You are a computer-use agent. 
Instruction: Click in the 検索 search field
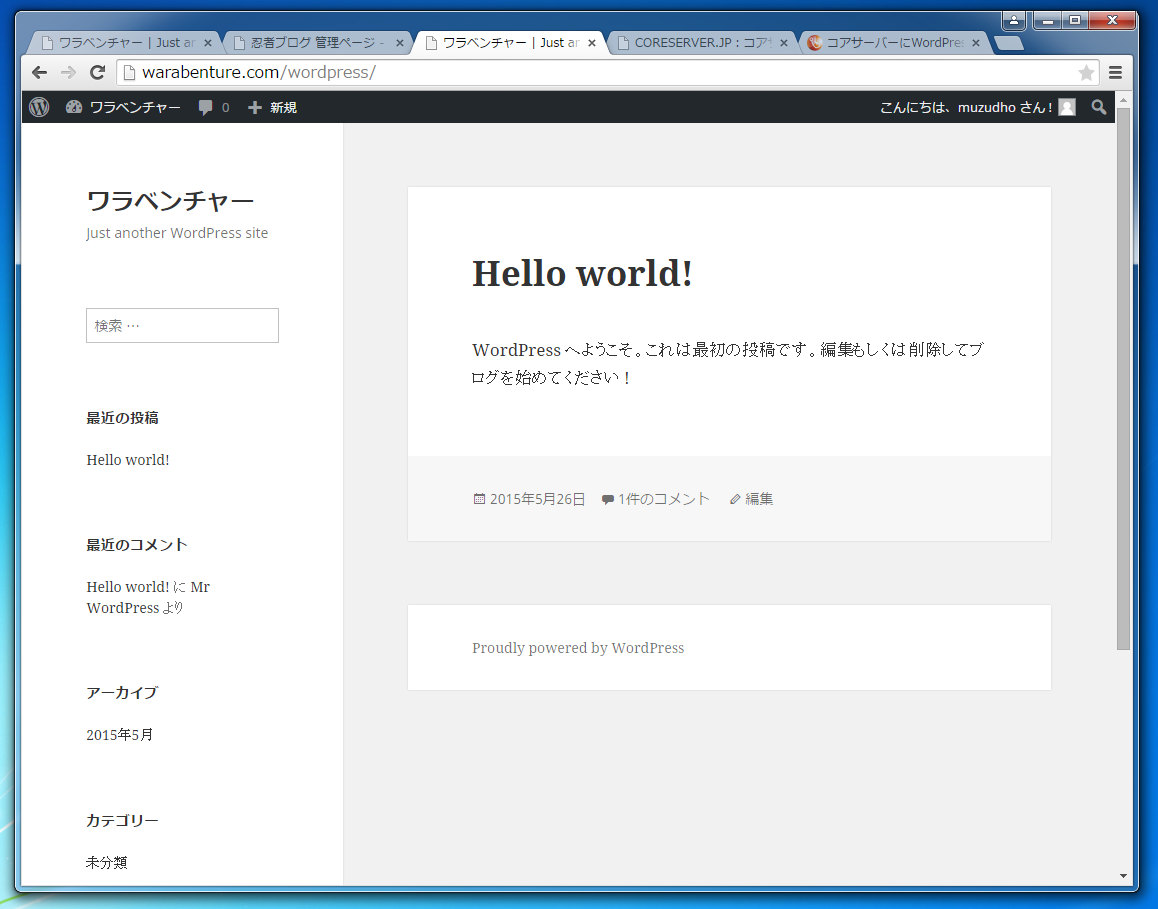click(182, 326)
